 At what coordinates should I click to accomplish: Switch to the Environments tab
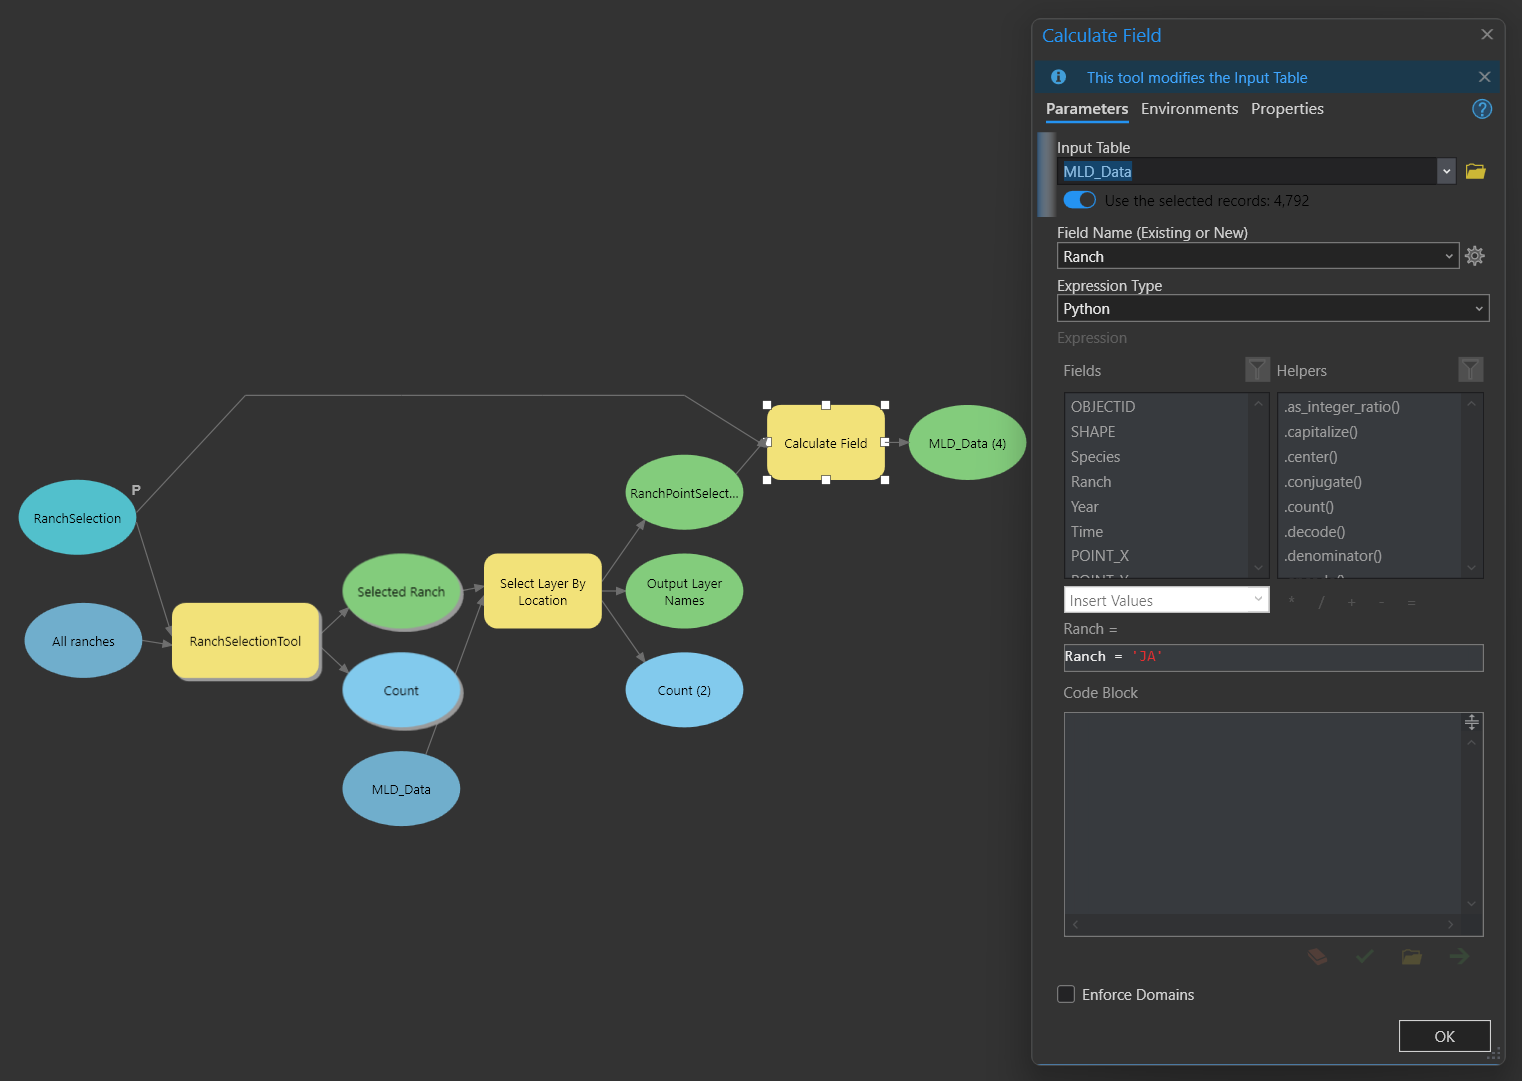click(x=1189, y=109)
